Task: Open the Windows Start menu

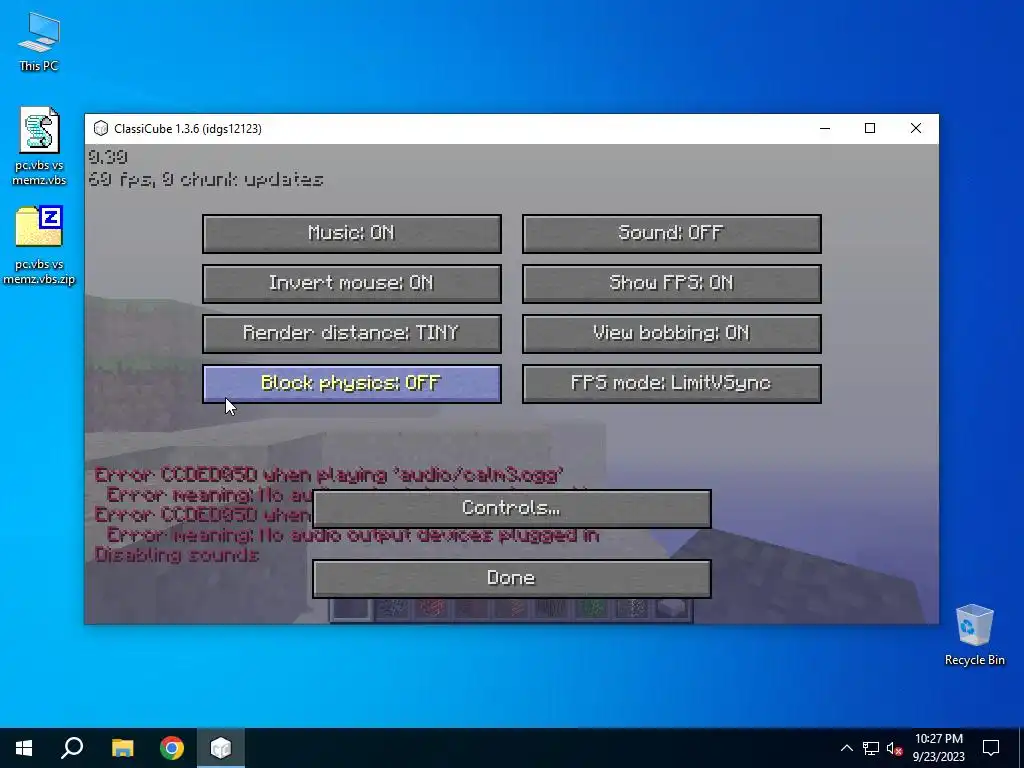Action: click(24, 748)
